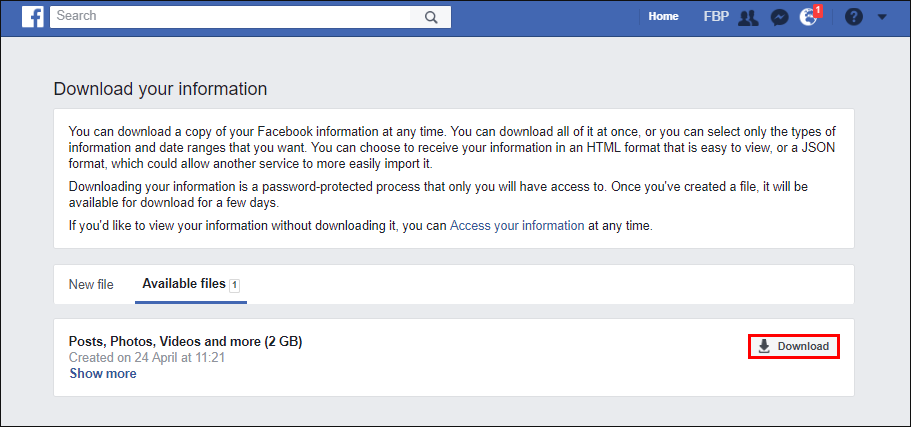
Task: Open the notifications globe icon
Action: pos(809,17)
